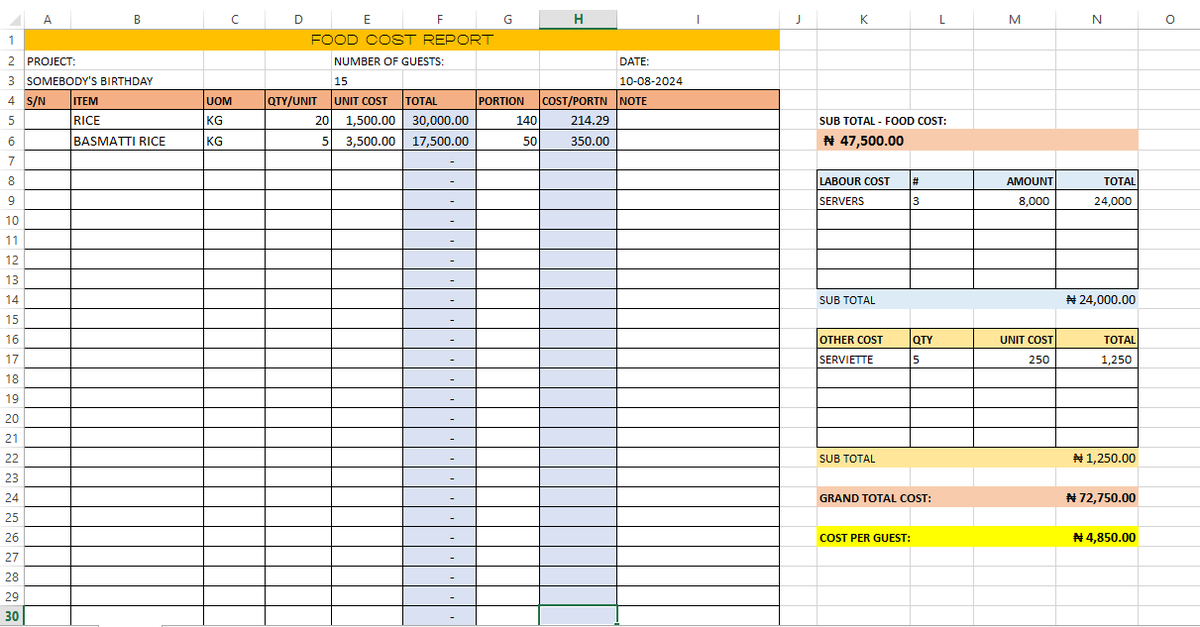
Task: Click the PORTION header cell
Action: click(x=508, y=101)
